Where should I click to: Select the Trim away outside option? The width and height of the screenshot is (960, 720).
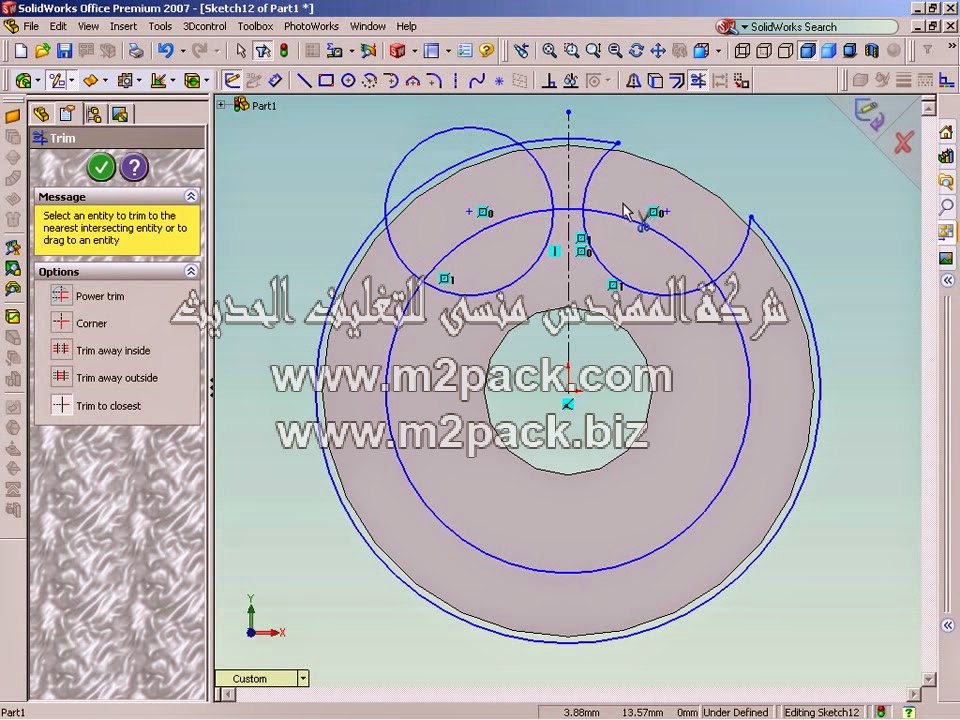[x=104, y=378]
